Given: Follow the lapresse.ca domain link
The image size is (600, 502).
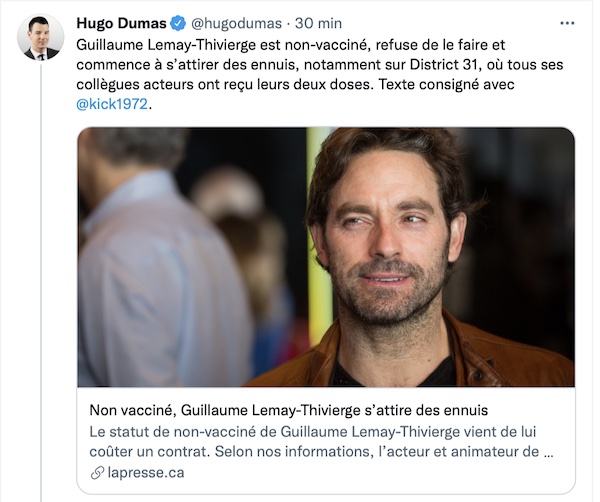Looking at the screenshot, I should coord(146,473).
